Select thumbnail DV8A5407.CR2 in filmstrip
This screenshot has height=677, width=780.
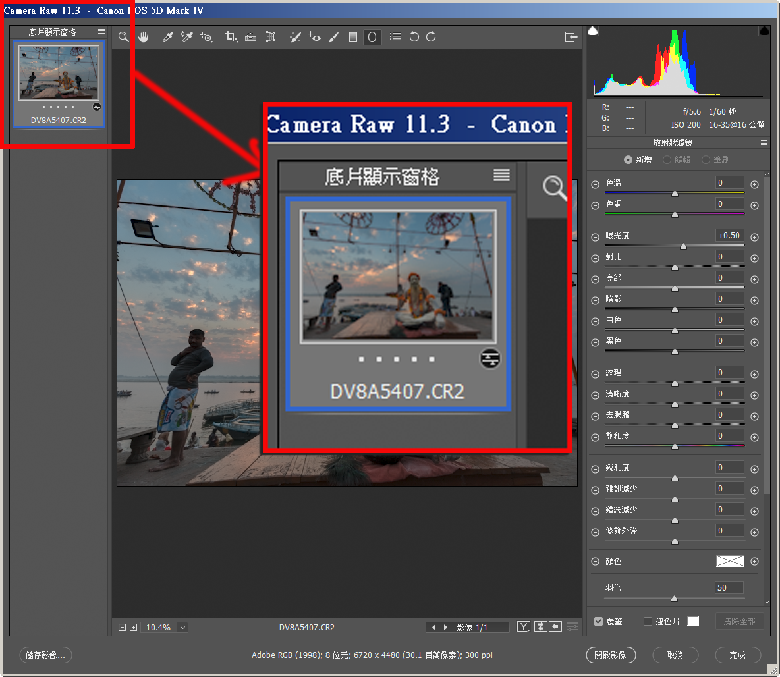tap(59, 84)
